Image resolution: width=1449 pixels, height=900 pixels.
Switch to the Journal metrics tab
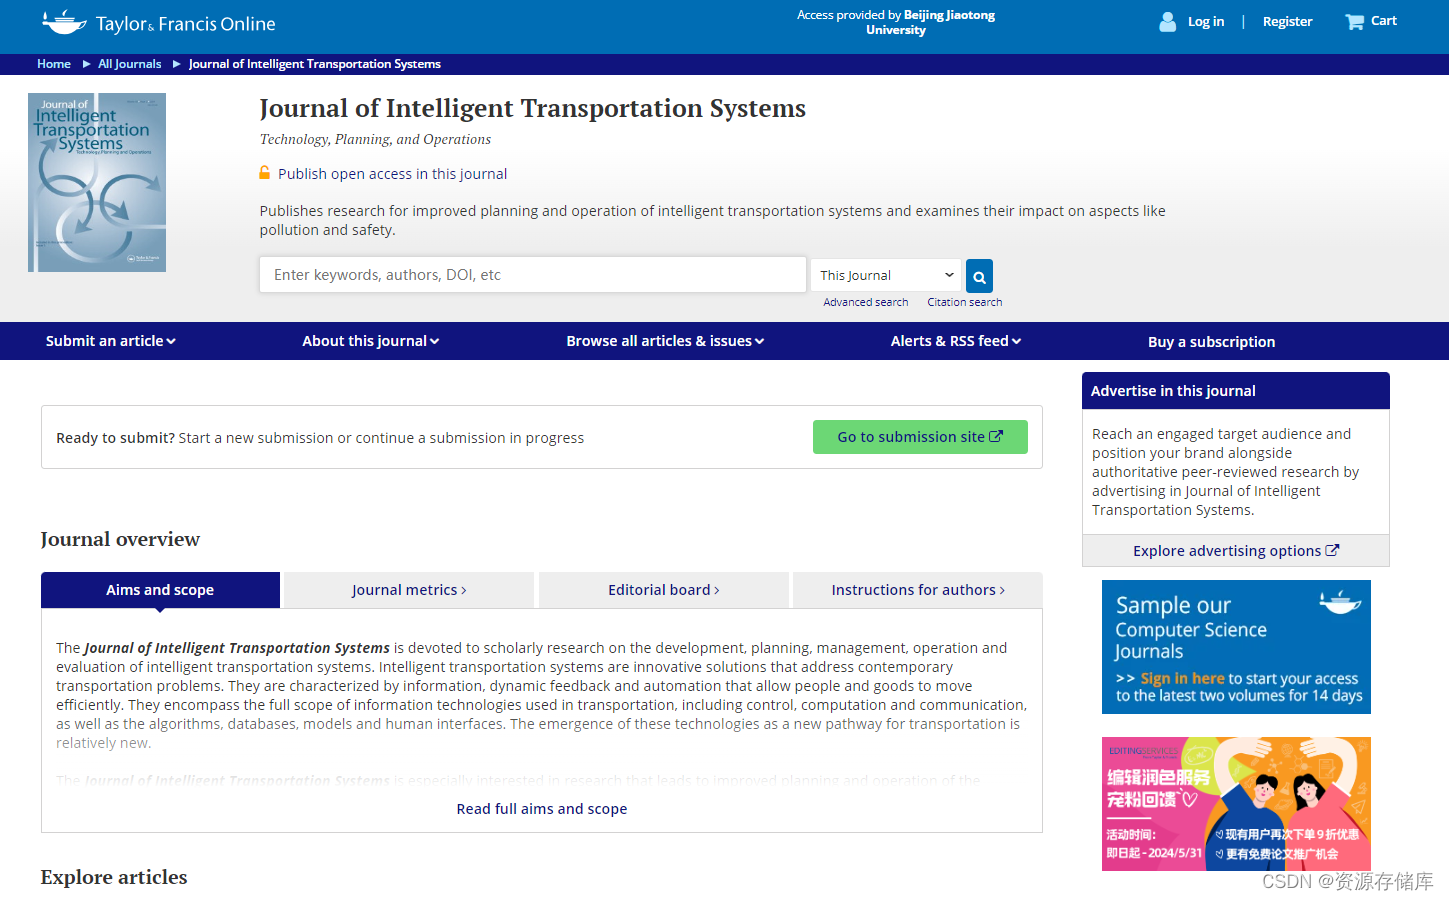pos(409,590)
